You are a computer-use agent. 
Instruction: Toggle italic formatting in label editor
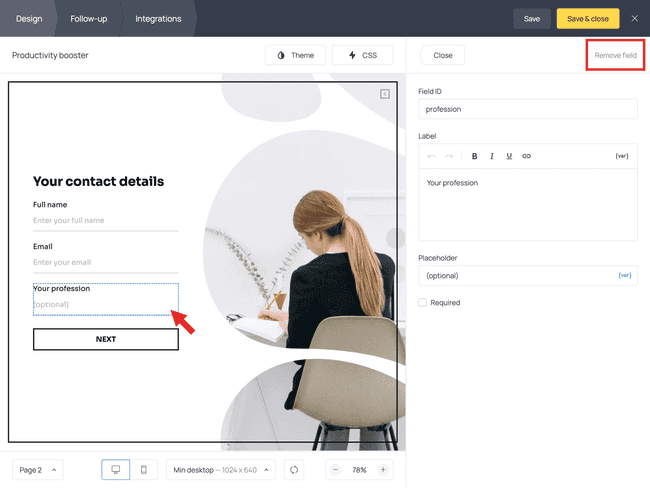pyautogui.click(x=492, y=156)
